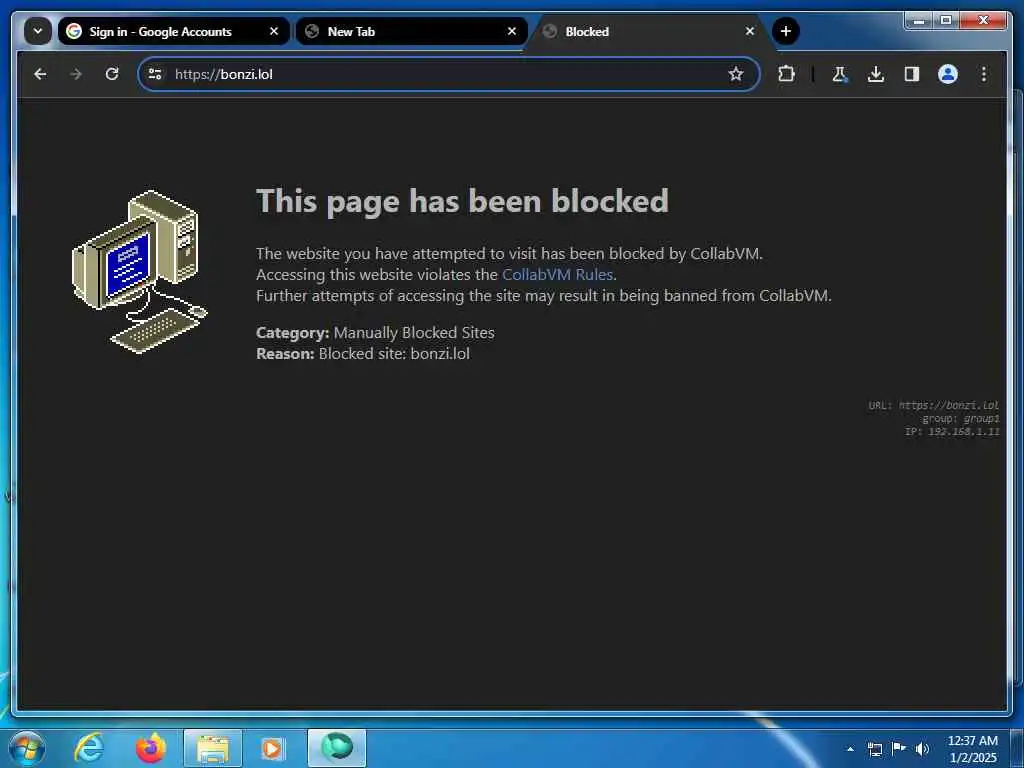Expand the tab search dropdown
The image size is (1024, 768).
38,31
